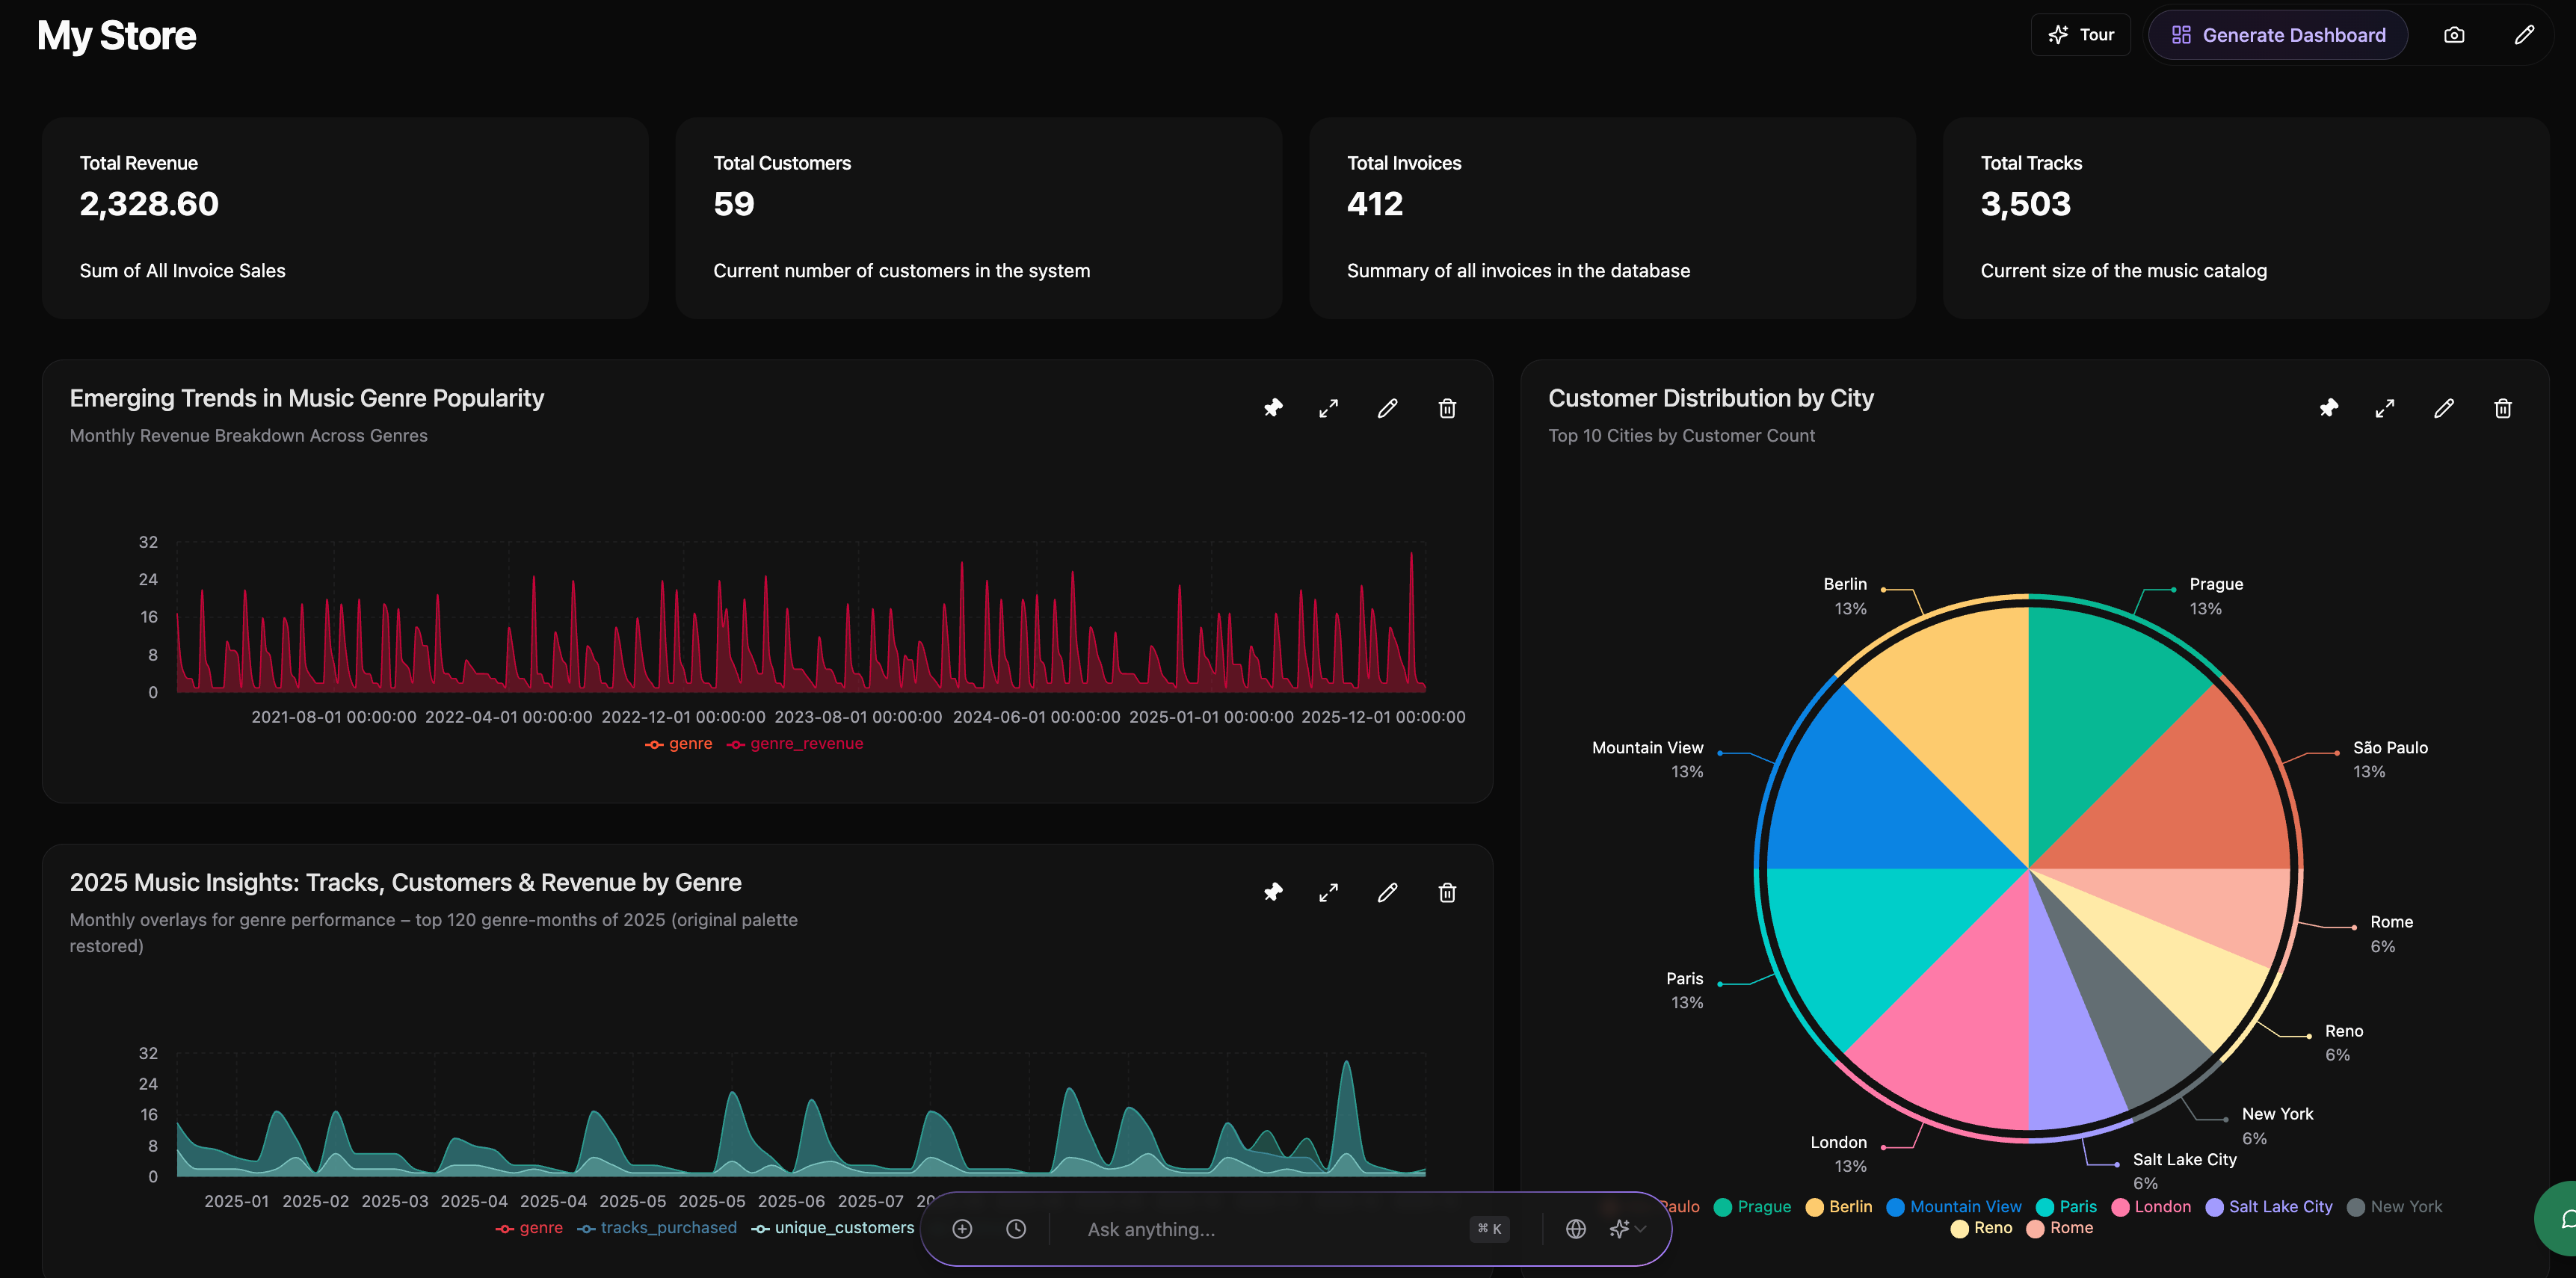Click the 2,328.60 revenue value

[149, 204]
